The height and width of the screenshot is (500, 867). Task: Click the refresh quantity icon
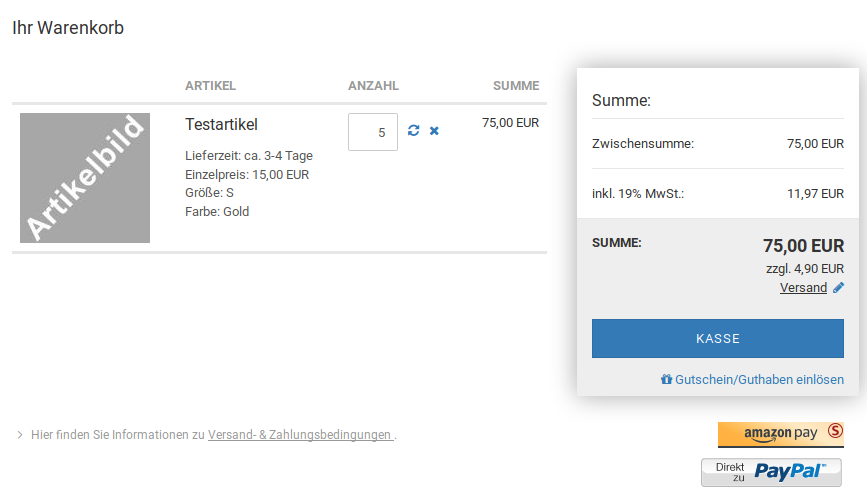[x=414, y=131]
